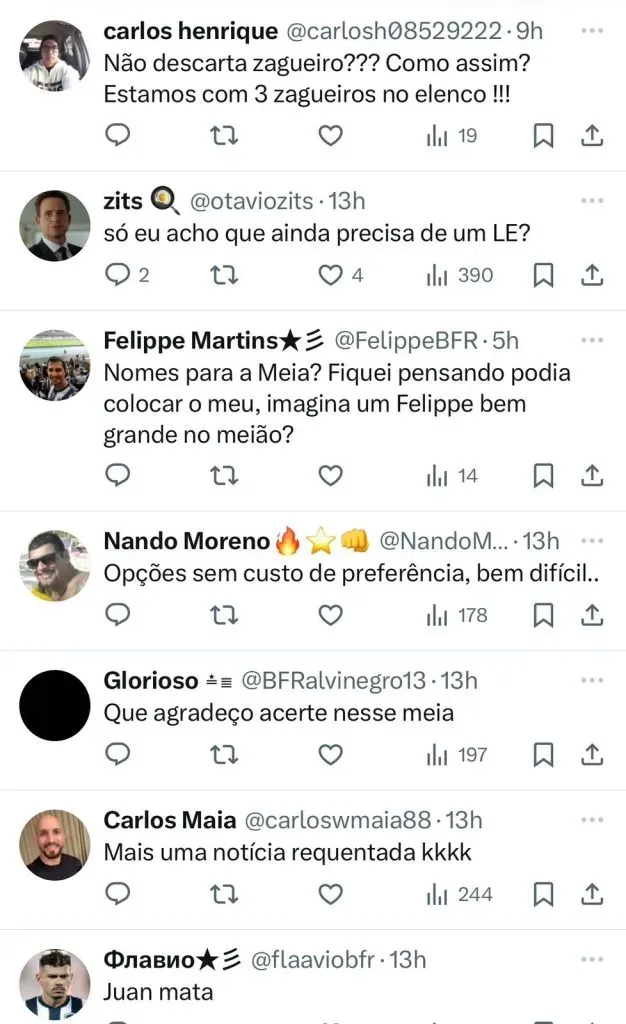The image size is (626, 1024).
Task: View analytics on Glorioso's tweet
Action: point(456,754)
